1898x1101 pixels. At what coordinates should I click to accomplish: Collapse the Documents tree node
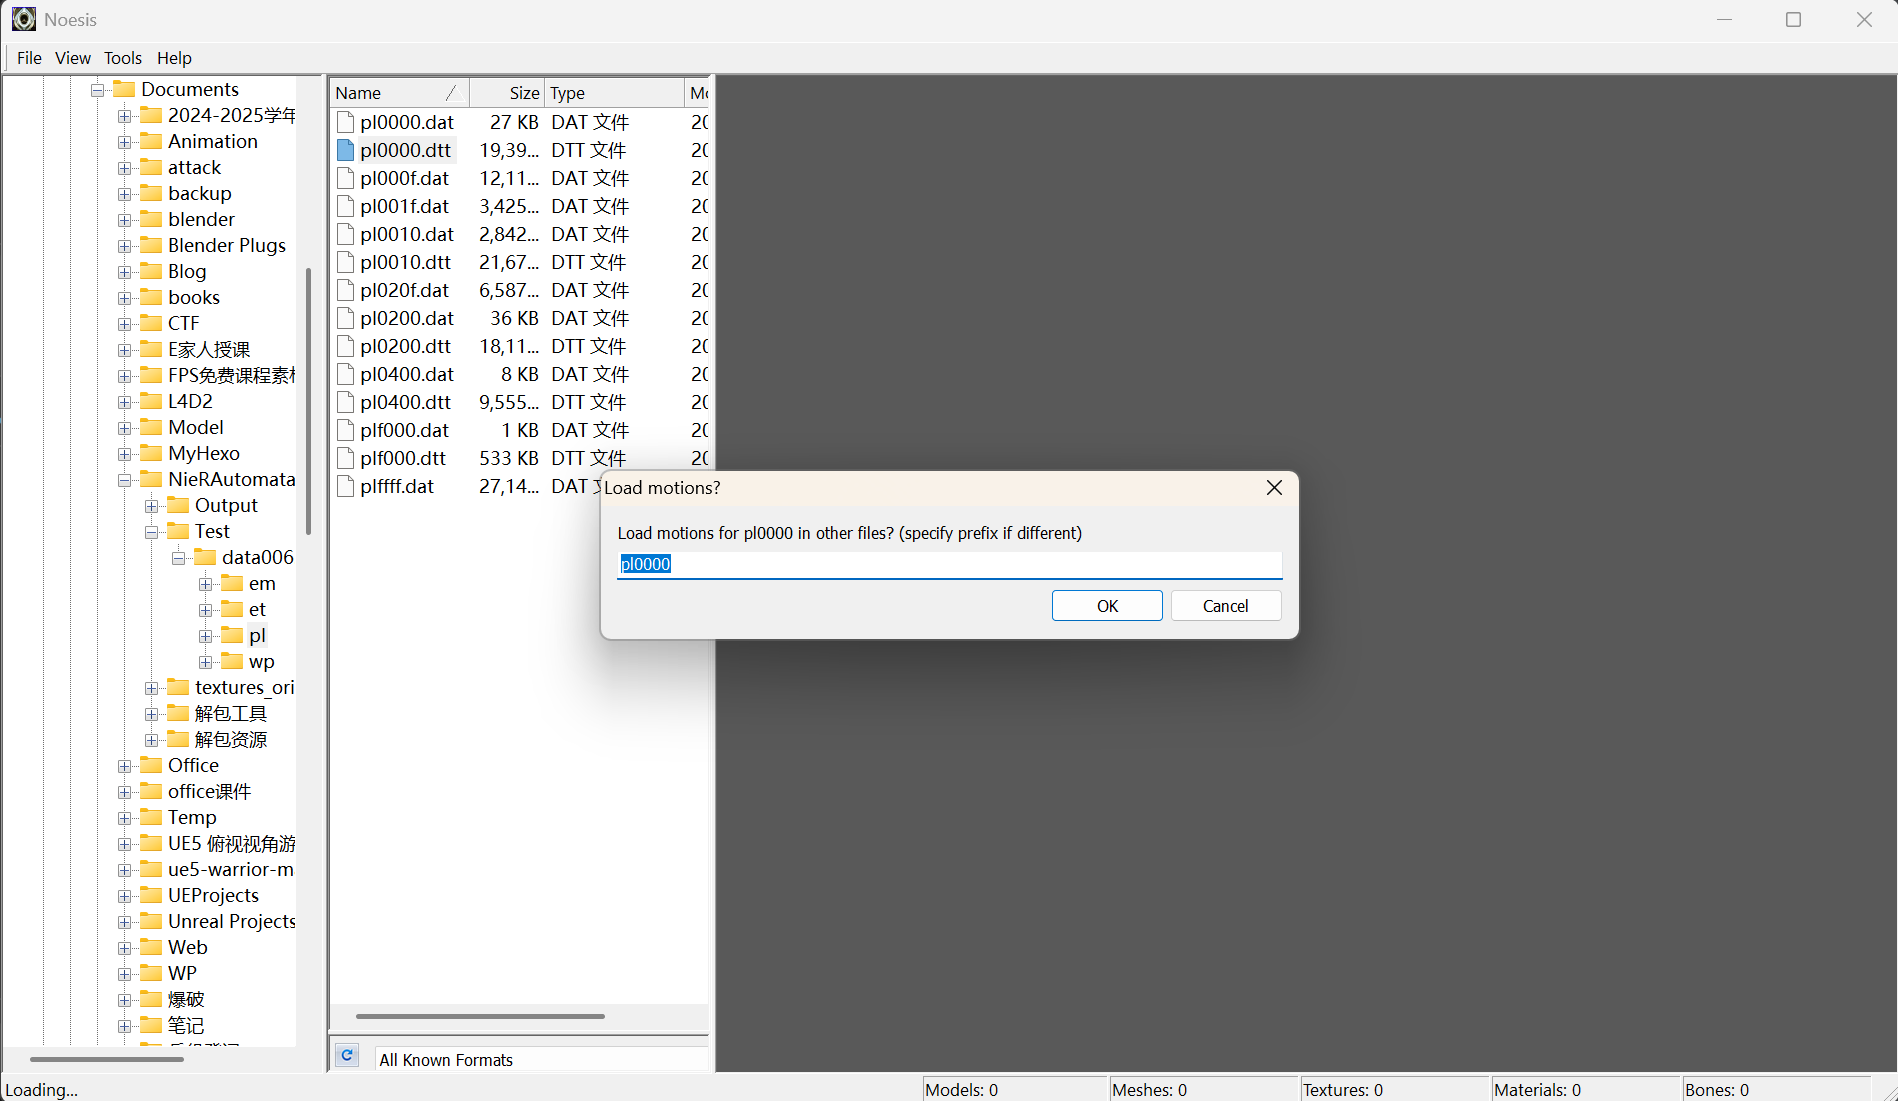(x=98, y=90)
